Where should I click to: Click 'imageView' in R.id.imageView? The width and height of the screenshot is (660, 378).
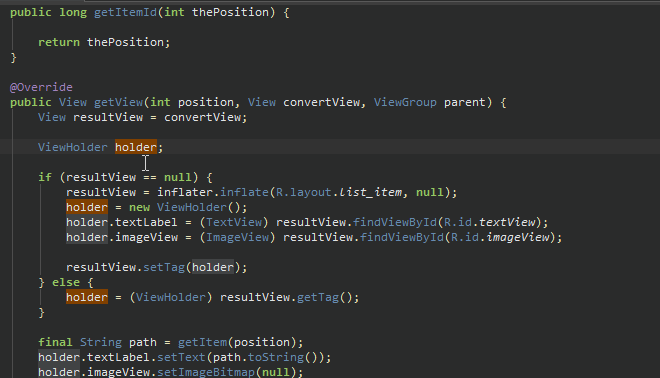click(x=518, y=237)
